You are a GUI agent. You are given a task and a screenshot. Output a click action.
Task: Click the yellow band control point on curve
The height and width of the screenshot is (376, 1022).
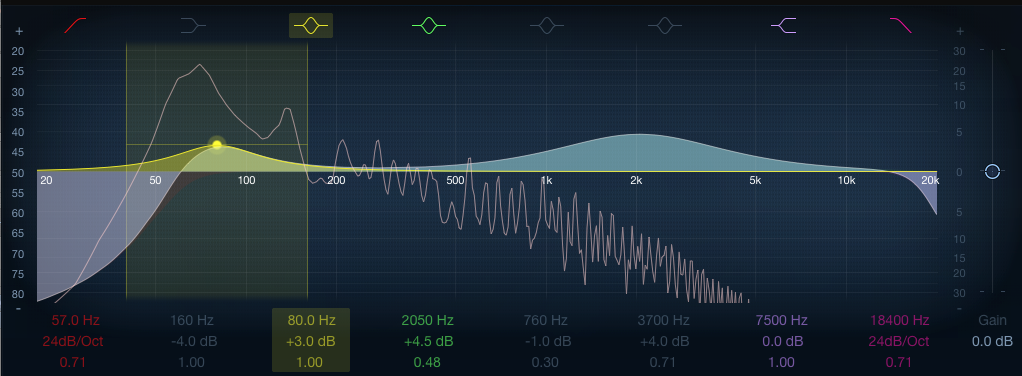click(217, 145)
